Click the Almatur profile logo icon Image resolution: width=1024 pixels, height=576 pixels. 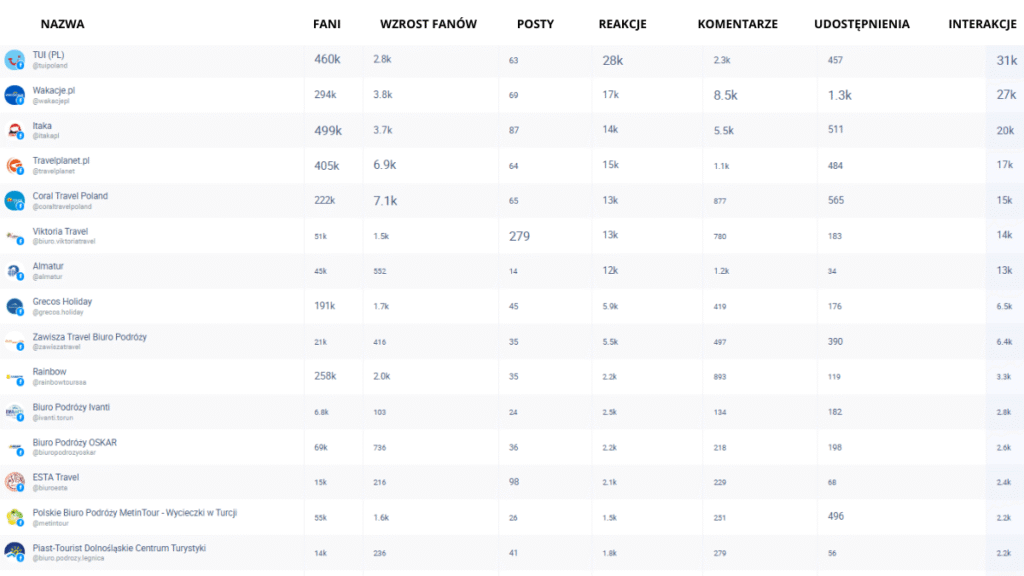click(14, 271)
